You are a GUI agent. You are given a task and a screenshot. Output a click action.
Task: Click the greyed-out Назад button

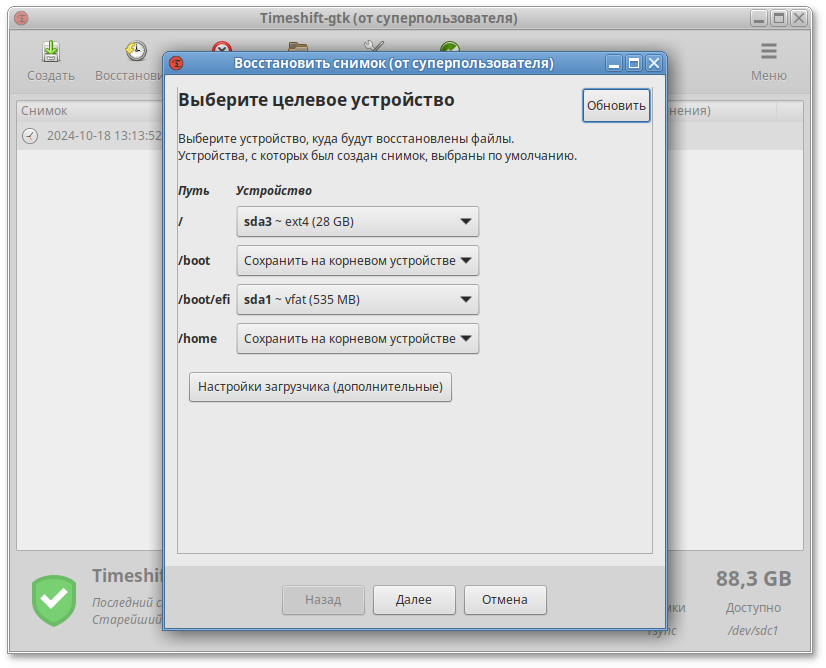tap(323, 600)
